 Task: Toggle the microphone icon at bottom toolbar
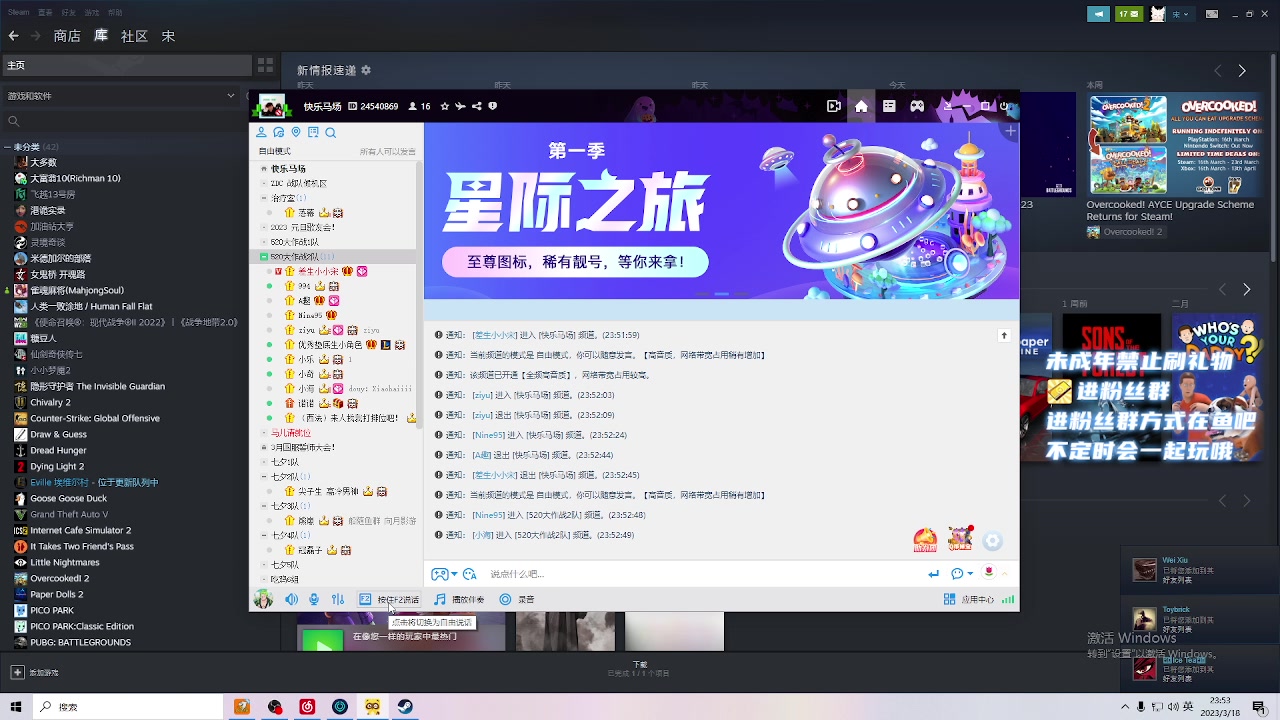(x=314, y=598)
